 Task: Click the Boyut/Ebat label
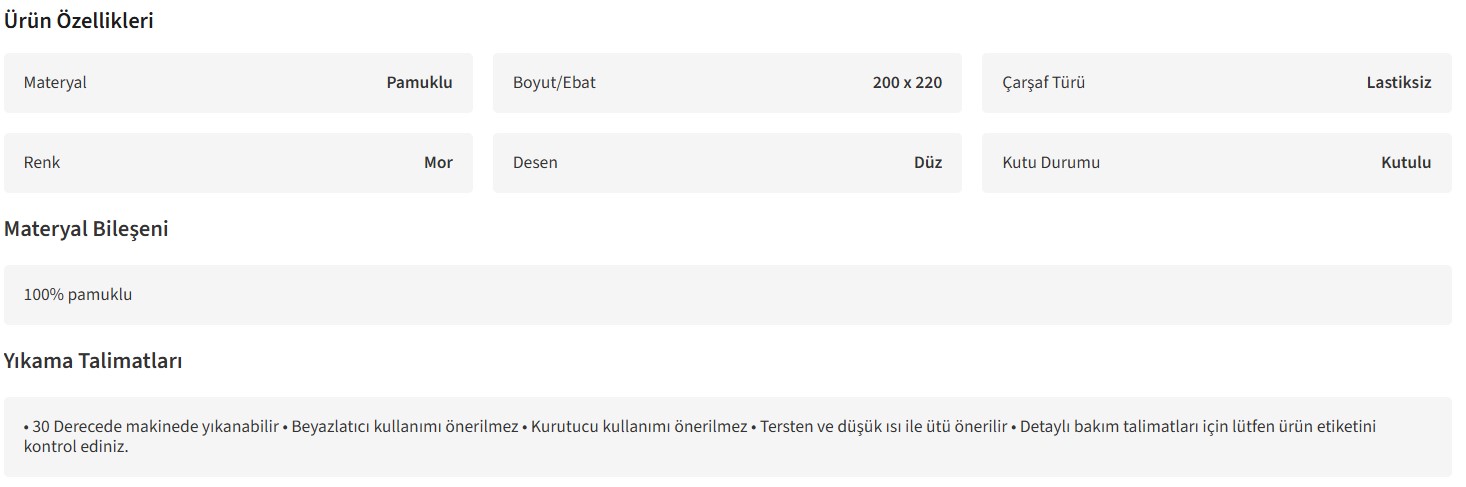click(x=554, y=83)
